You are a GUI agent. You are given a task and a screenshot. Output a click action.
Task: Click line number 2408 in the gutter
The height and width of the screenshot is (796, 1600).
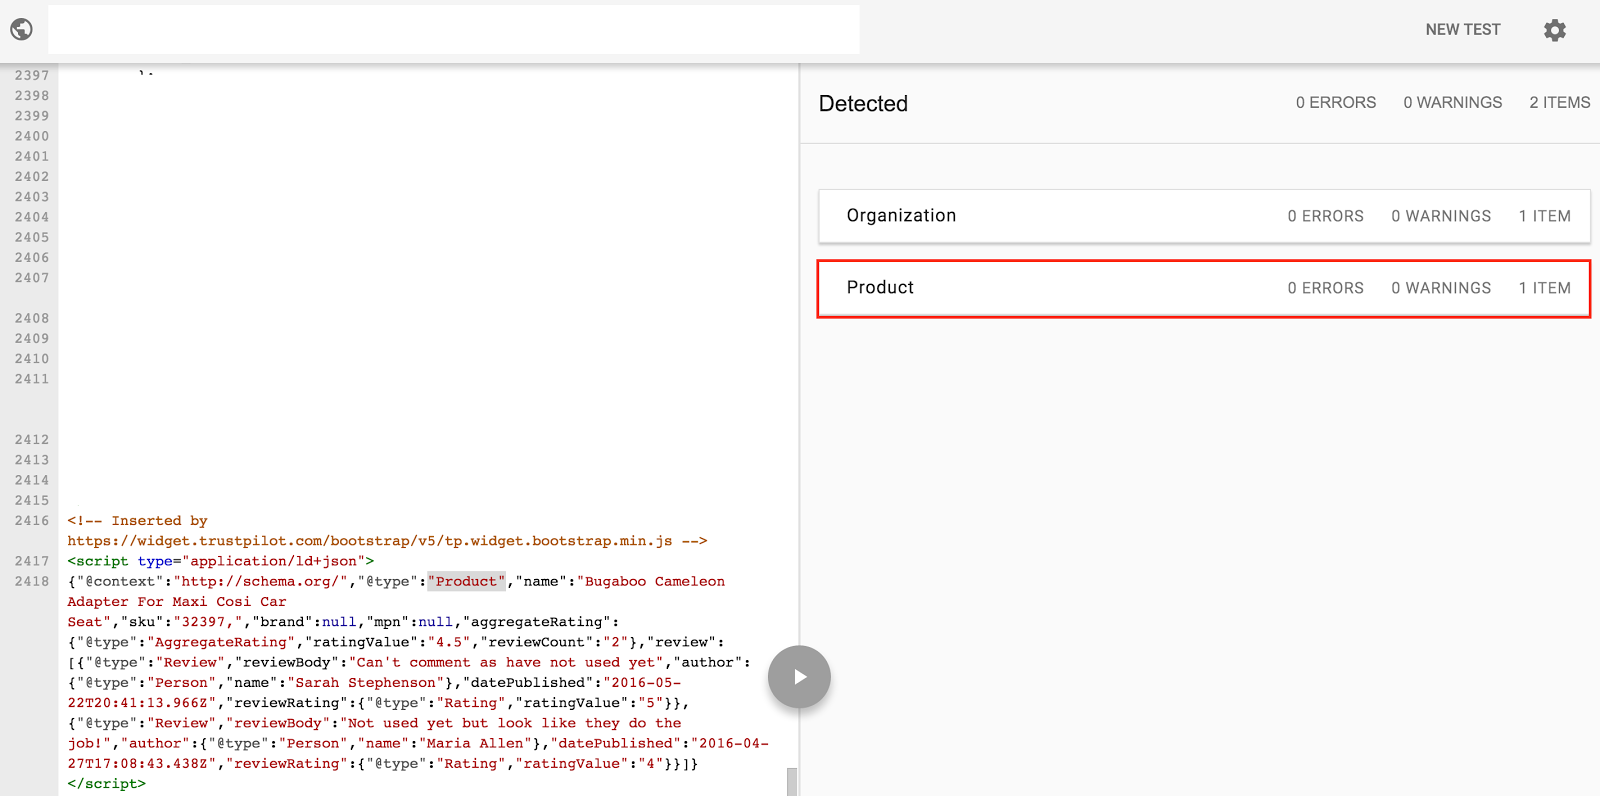point(32,318)
